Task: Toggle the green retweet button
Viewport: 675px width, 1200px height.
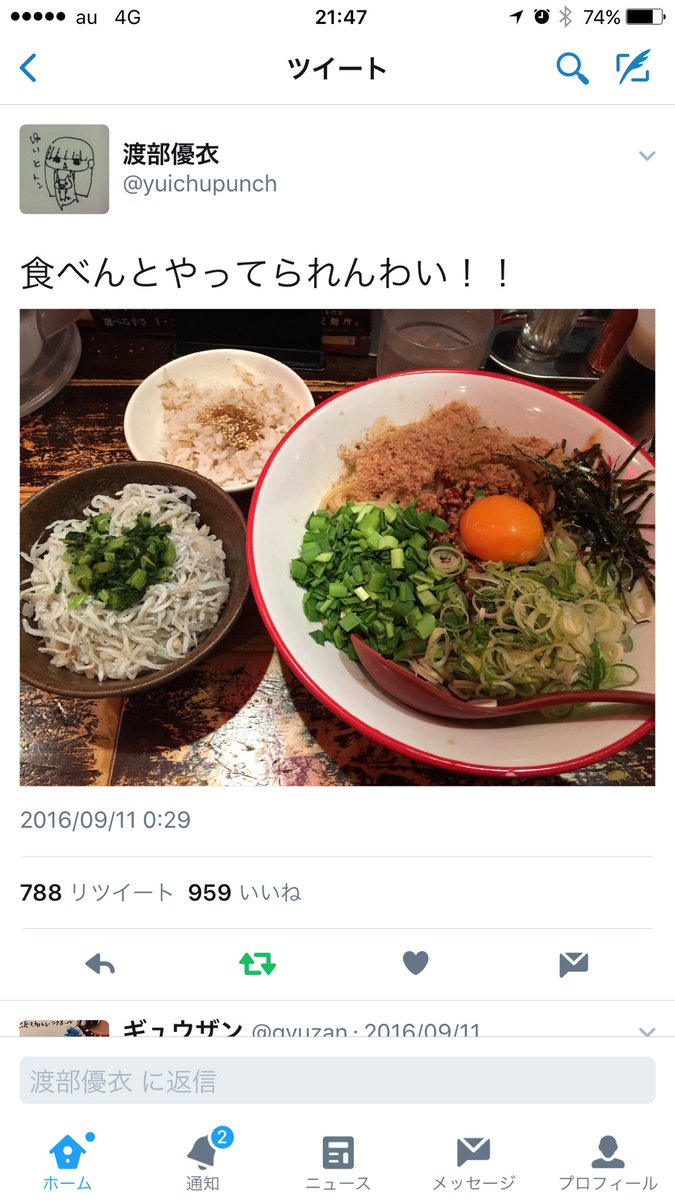Action: (x=257, y=964)
